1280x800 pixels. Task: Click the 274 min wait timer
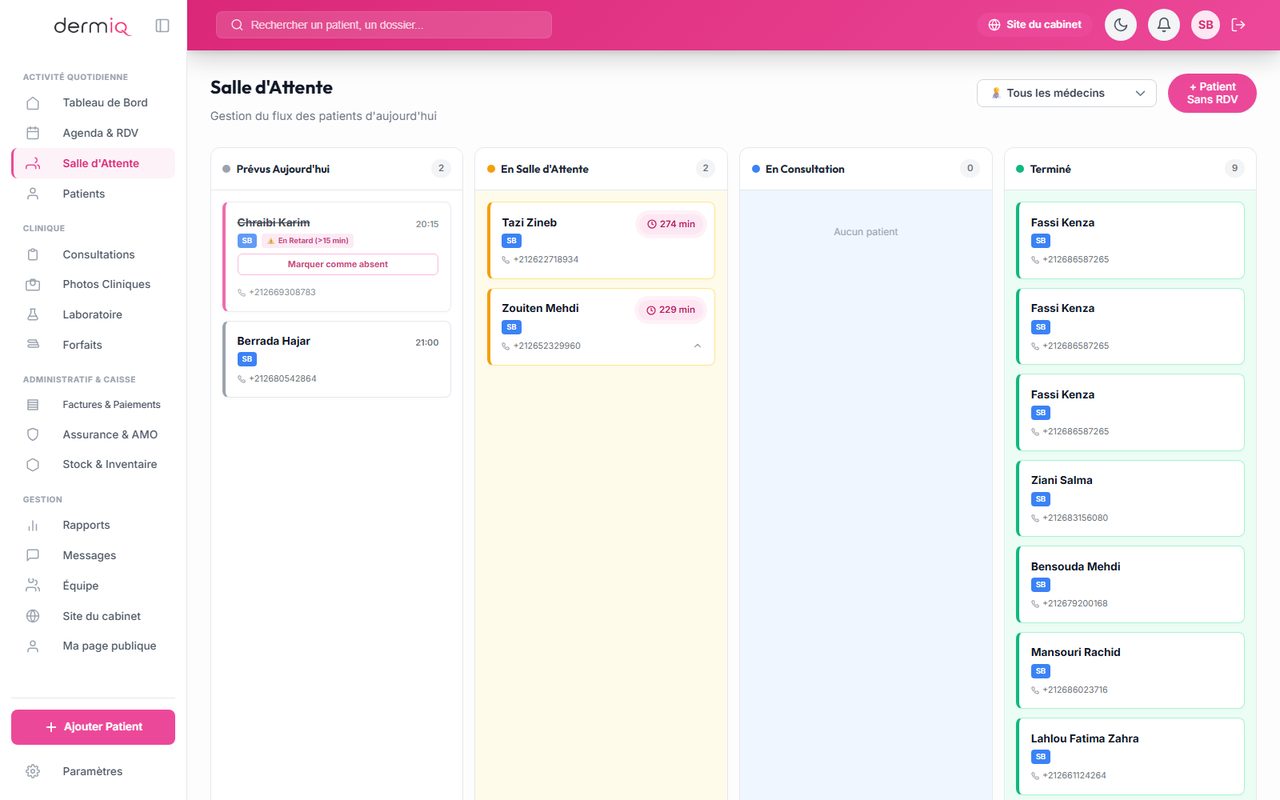pos(671,224)
